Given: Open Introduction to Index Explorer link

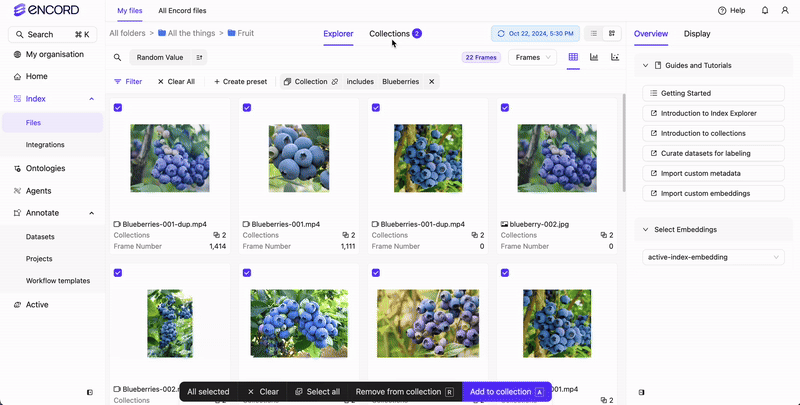Looking at the screenshot, I should point(713,113).
